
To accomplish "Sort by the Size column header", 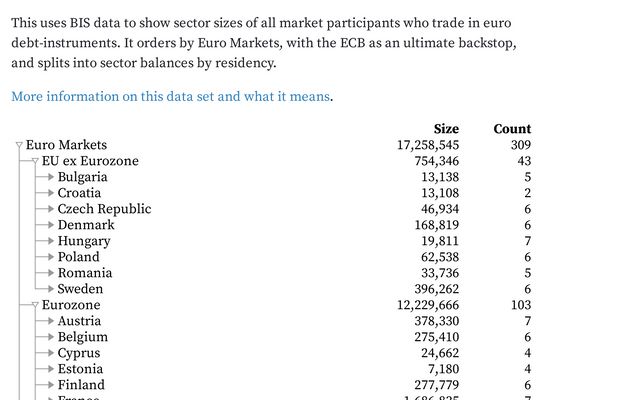I will click(446, 129).
